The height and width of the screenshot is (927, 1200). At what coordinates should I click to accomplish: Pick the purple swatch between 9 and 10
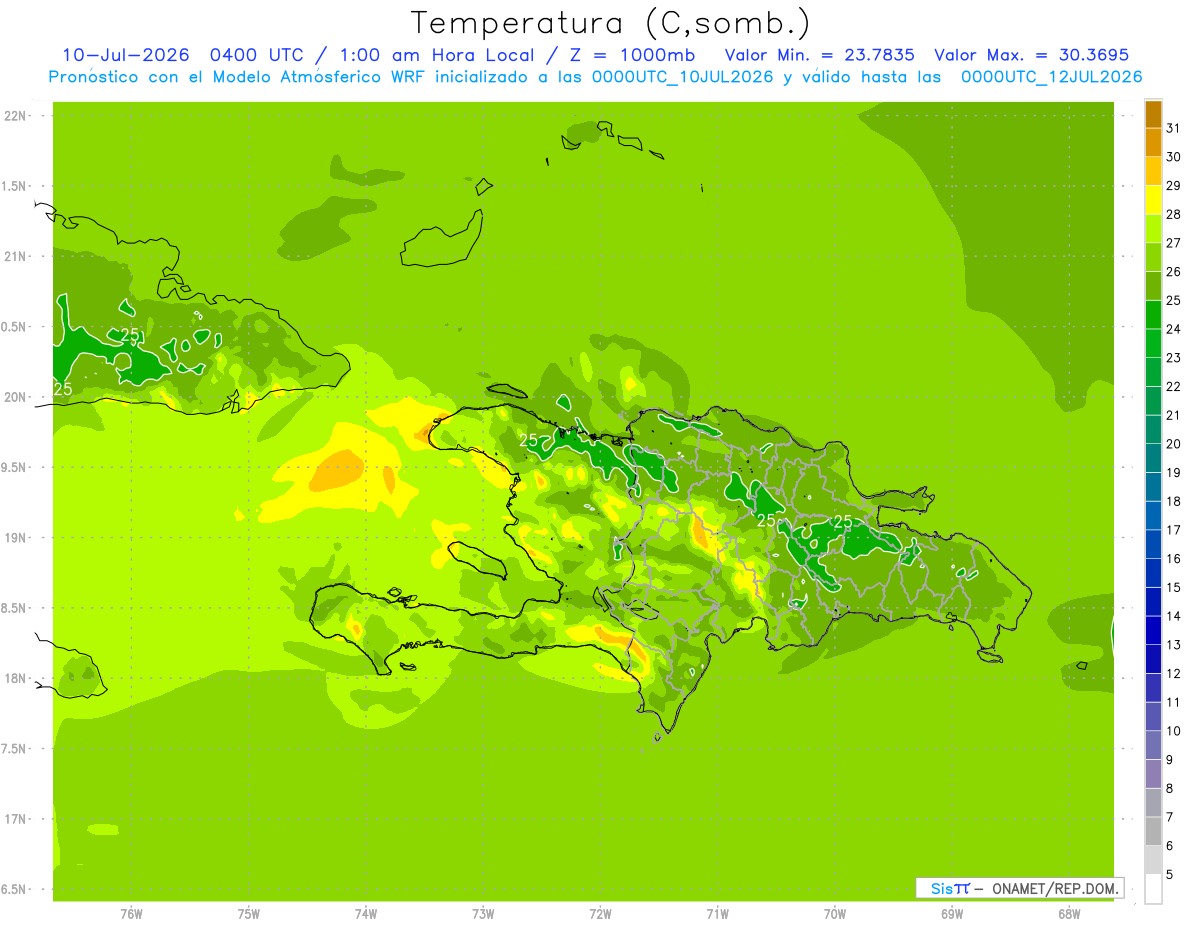click(1153, 745)
